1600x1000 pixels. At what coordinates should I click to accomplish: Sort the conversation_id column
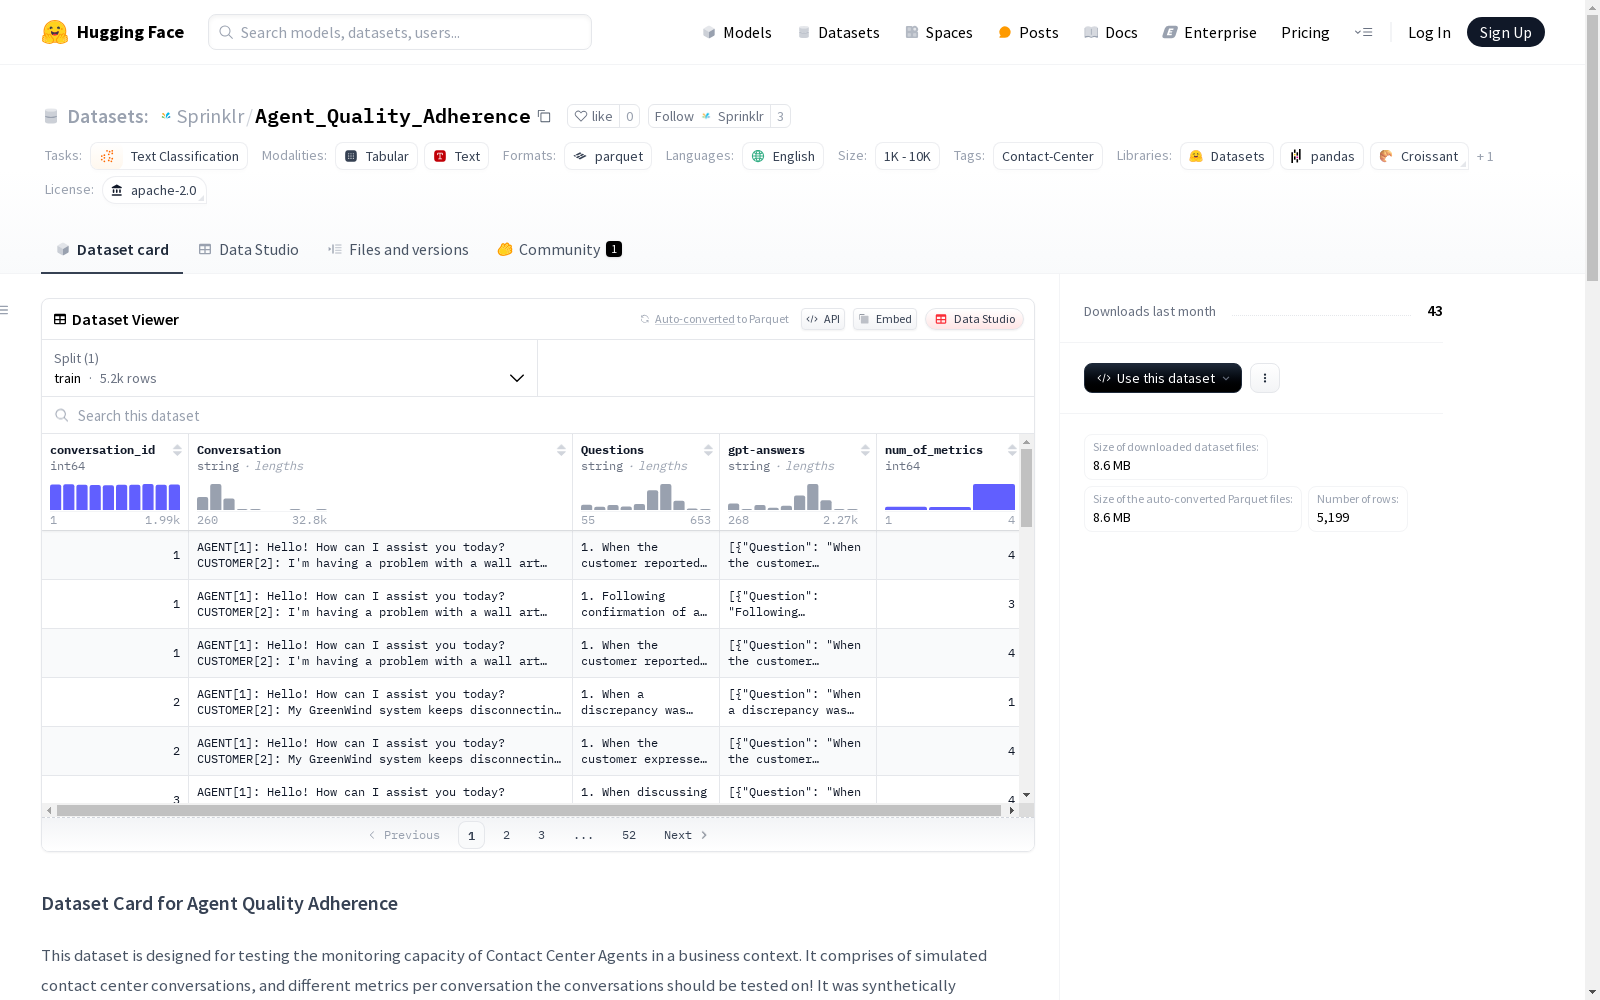[x=177, y=450]
